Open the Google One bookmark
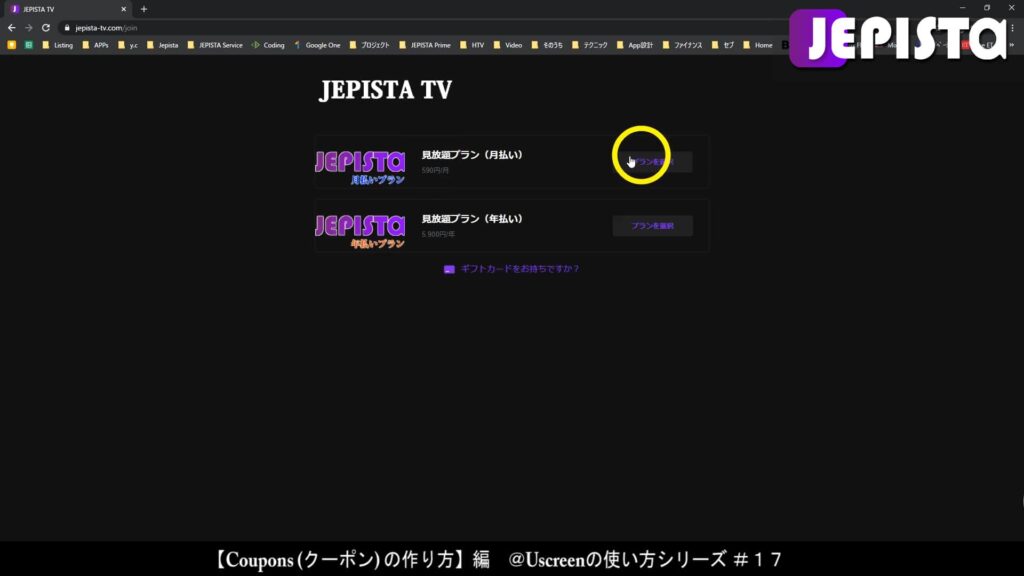This screenshot has height=576, width=1024. (317, 45)
